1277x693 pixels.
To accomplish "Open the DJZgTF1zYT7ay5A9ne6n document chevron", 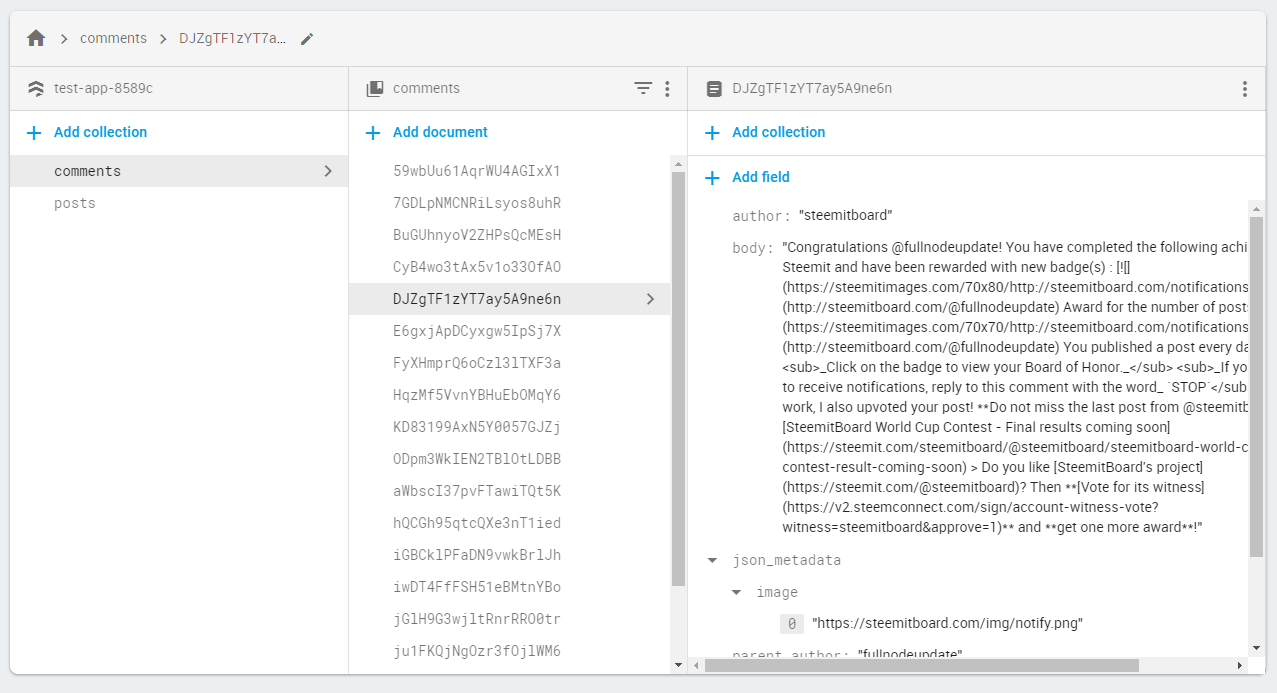I will point(650,299).
